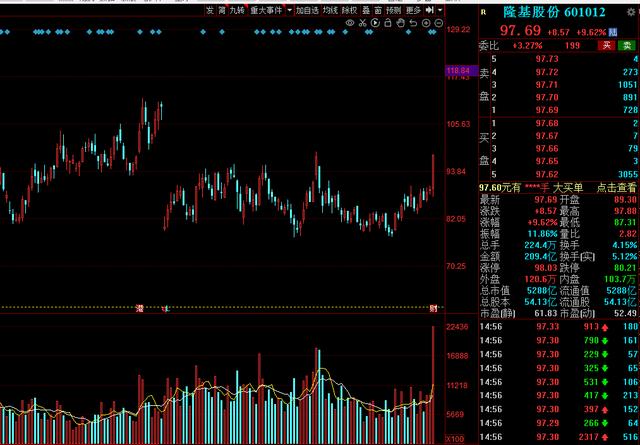
Task: Click the tallest red volume bar
Action: click(x=433, y=385)
